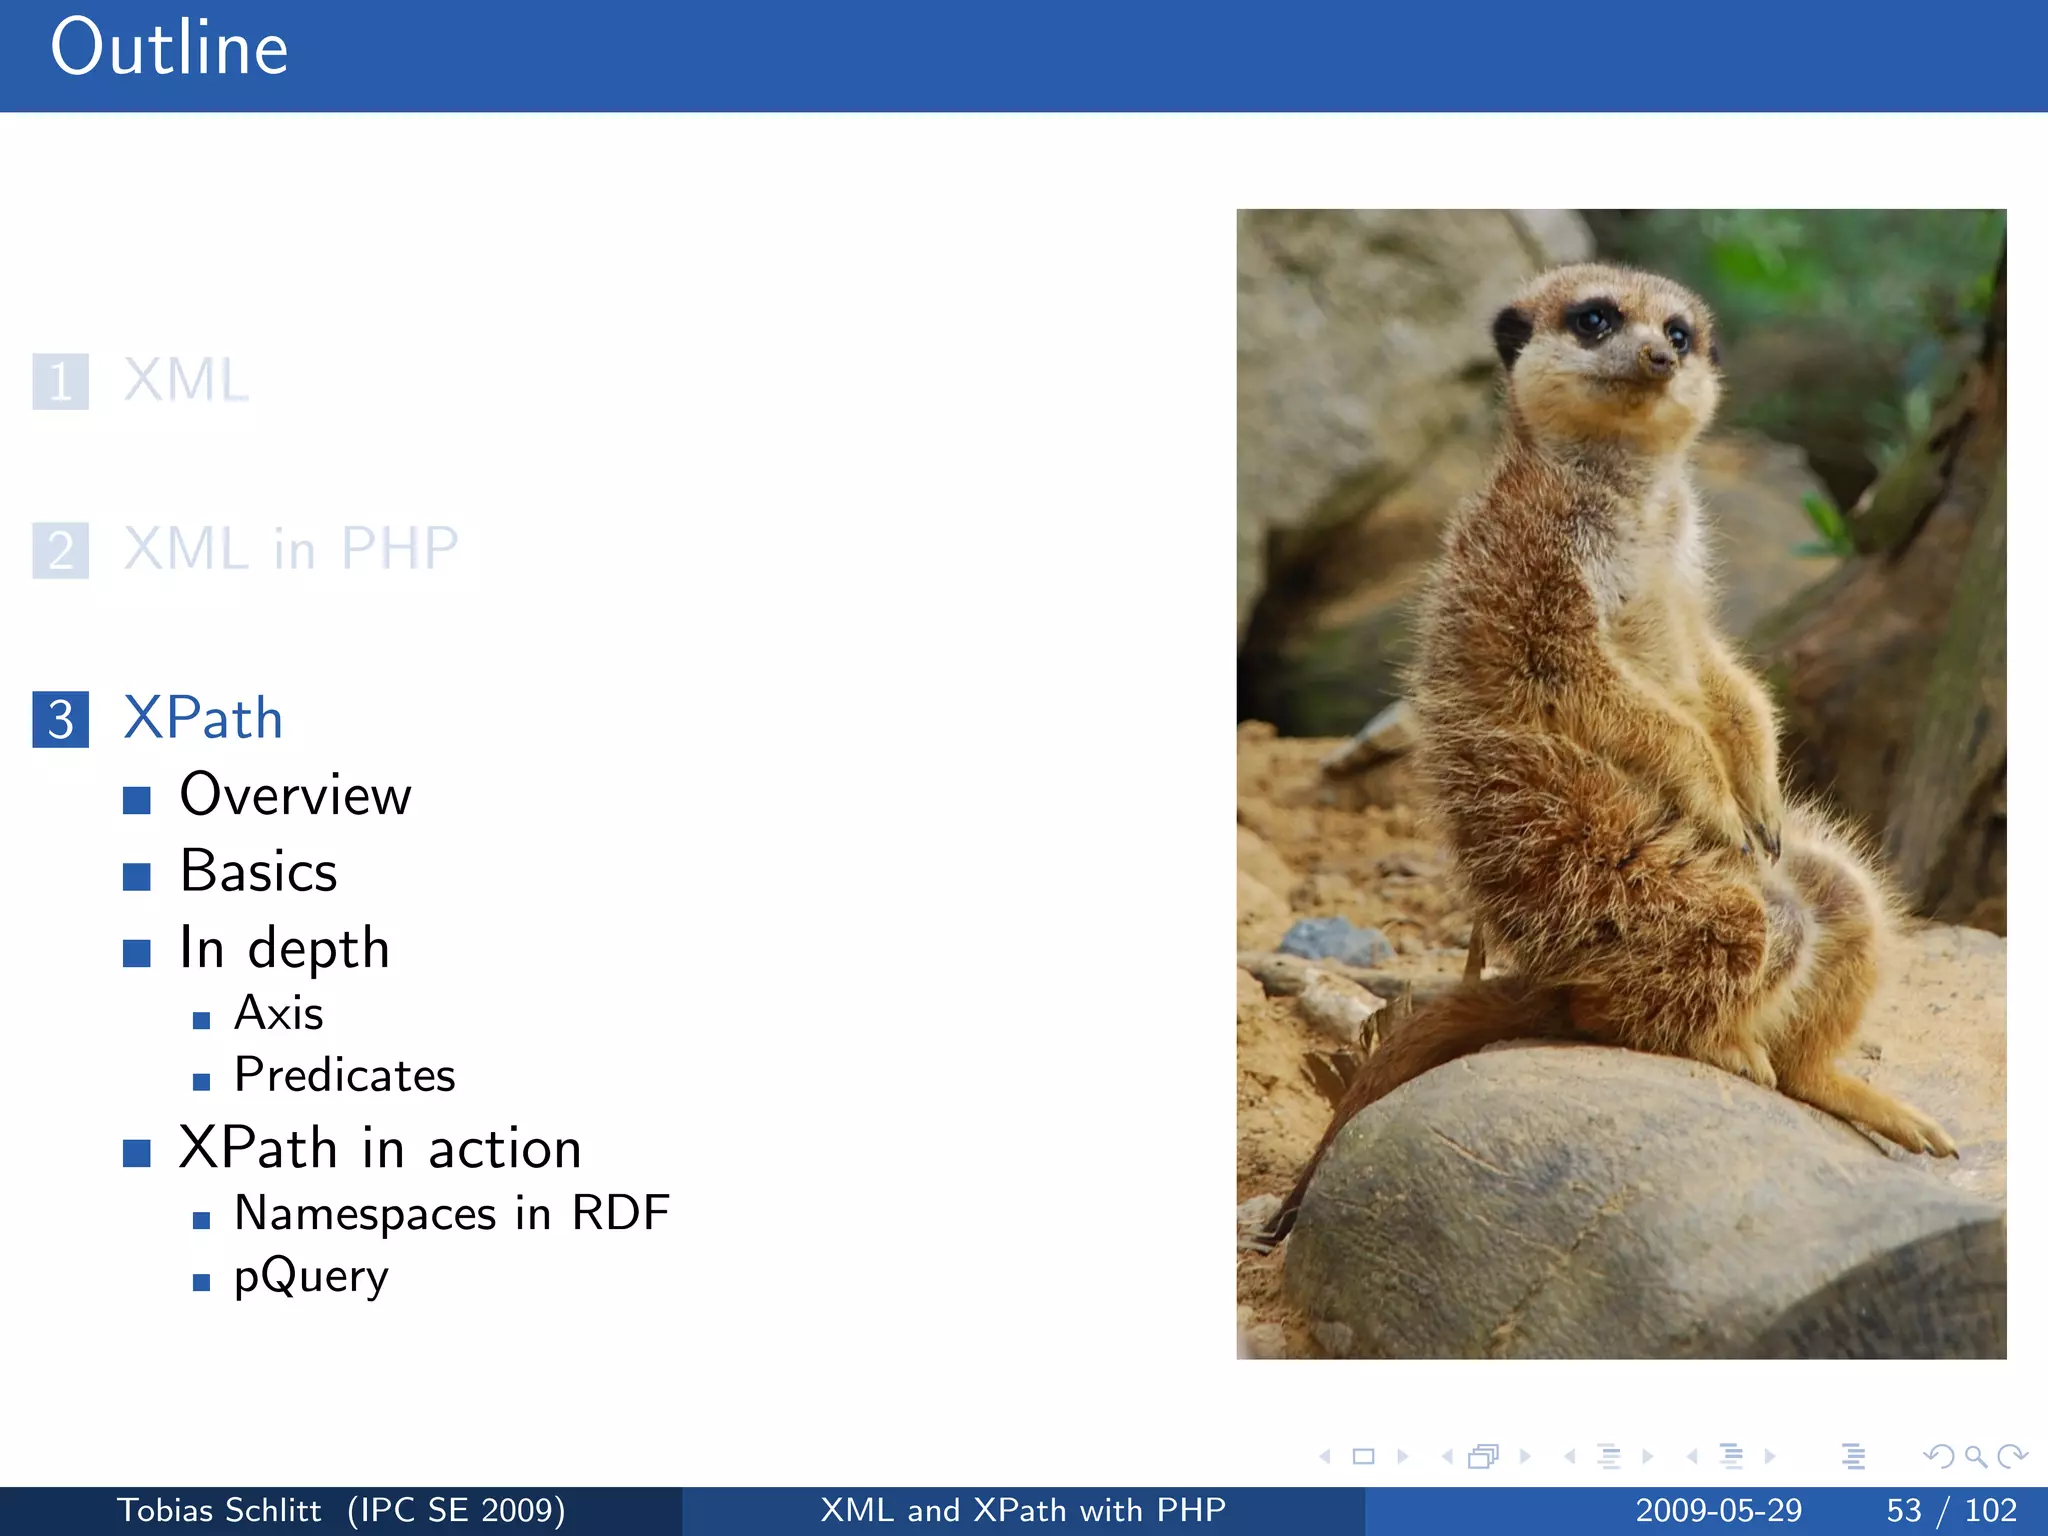Open the XPath section heading
The width and height of the screenshot is (2048, 1536).
click(203, 718)
